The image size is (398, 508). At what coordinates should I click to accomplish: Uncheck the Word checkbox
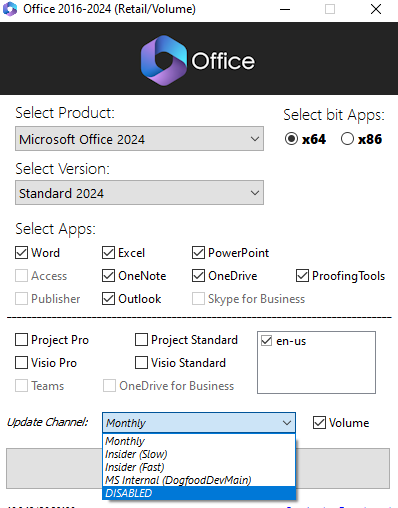click(x=21, y=253)
